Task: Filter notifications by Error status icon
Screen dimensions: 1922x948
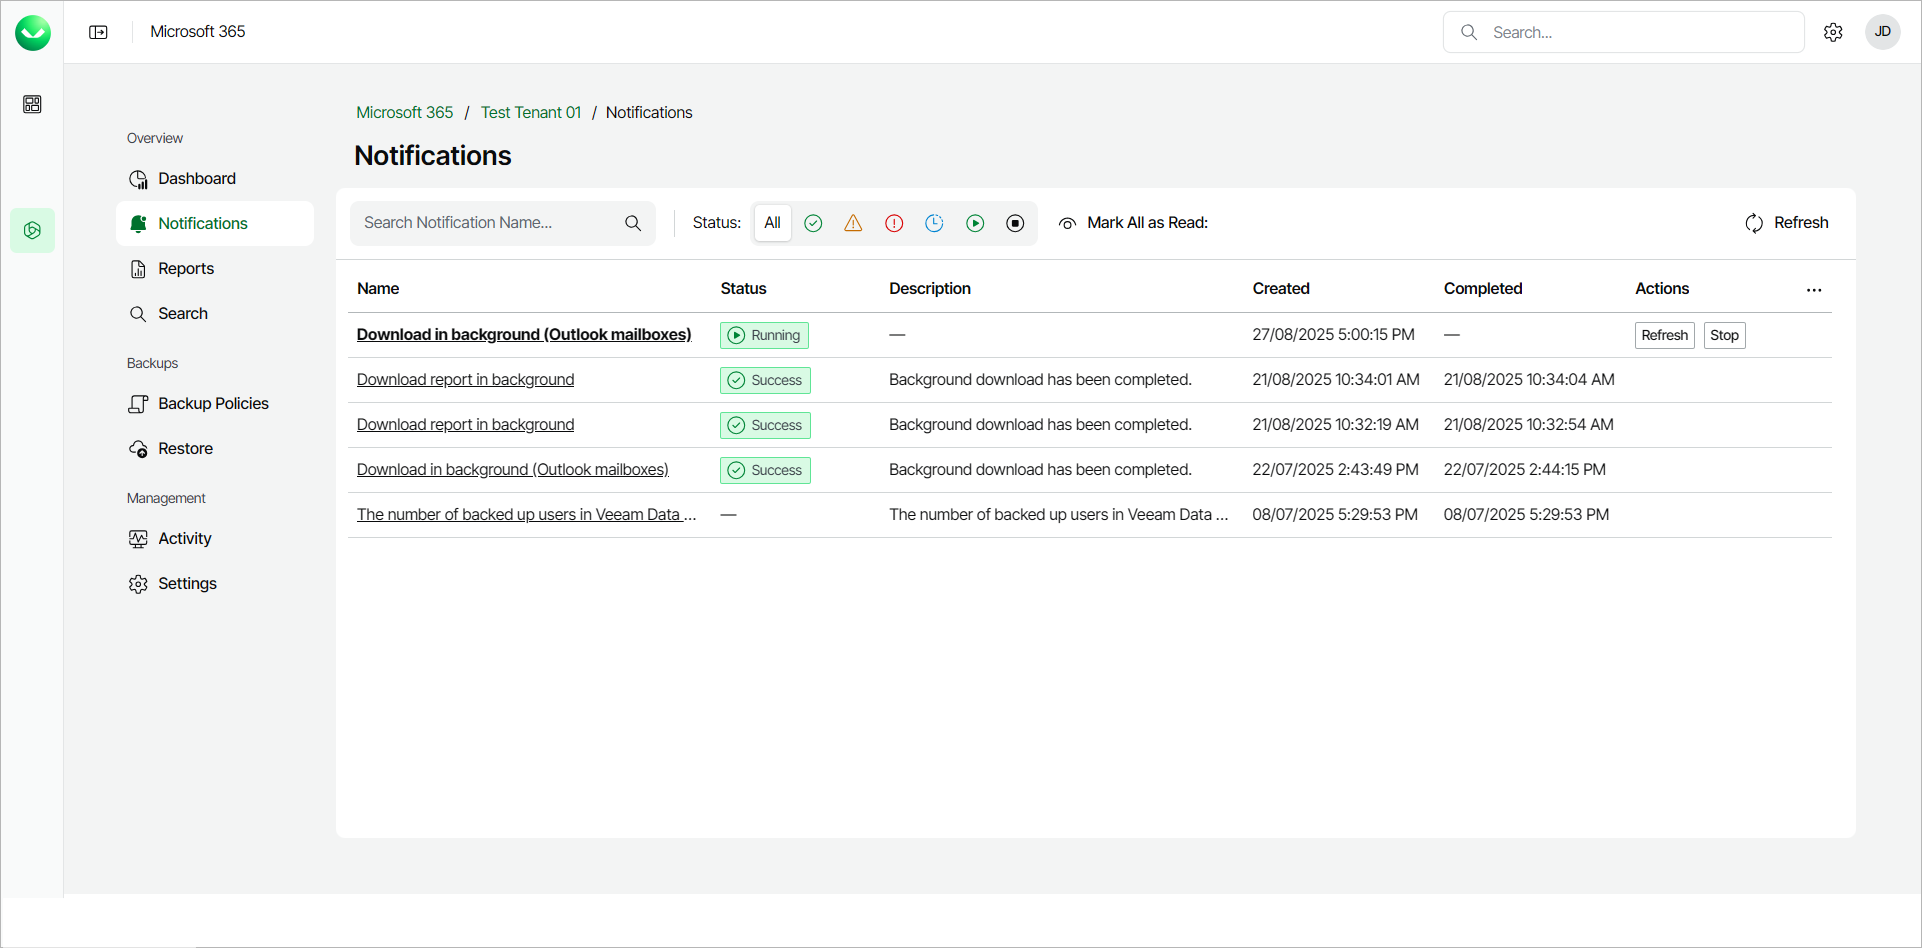Action: pos(894,223)
